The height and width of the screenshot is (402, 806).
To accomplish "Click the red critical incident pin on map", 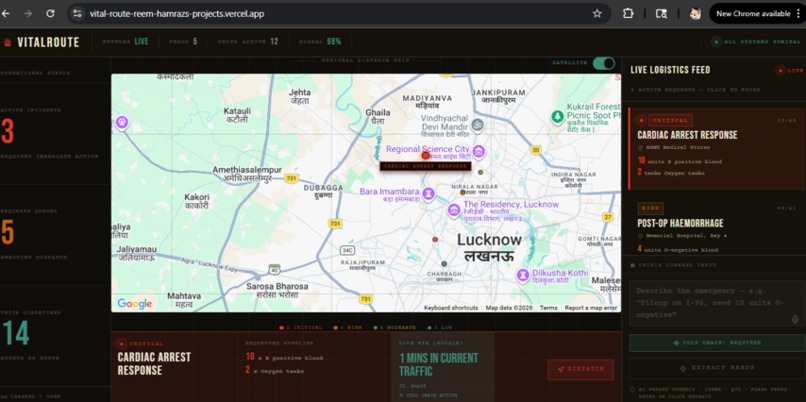I will pyautogui.click(x=425, y=155).
